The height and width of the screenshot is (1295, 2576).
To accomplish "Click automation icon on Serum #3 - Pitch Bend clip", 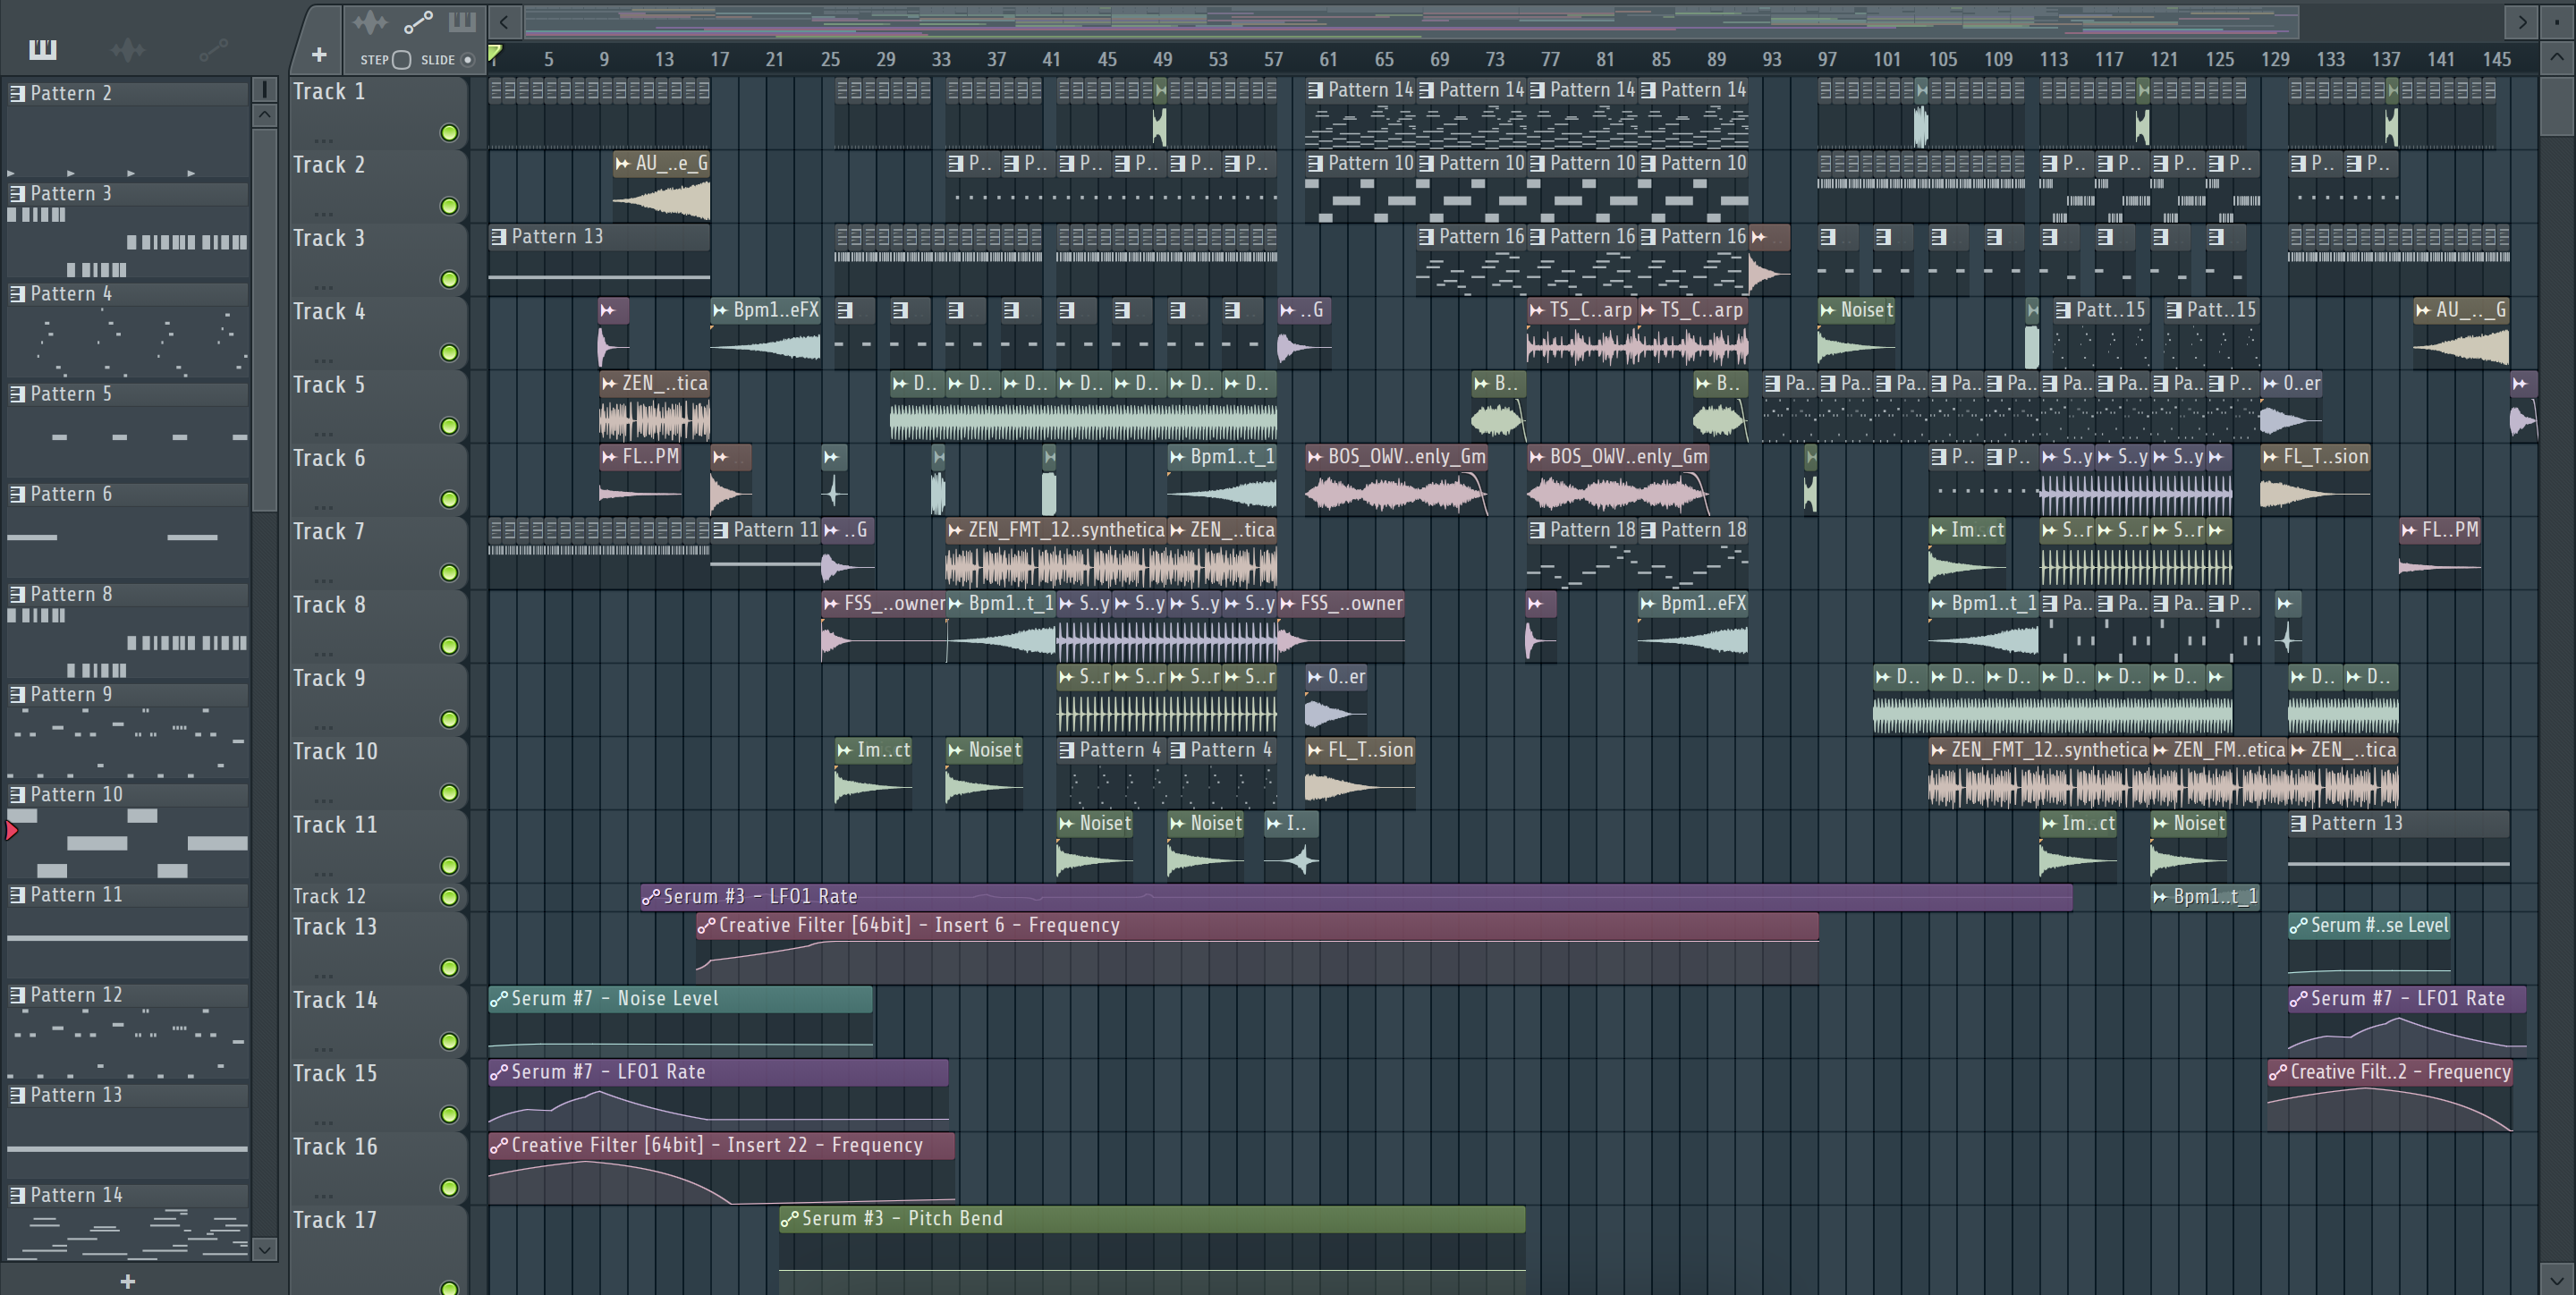I will [x=789, y=1219].
